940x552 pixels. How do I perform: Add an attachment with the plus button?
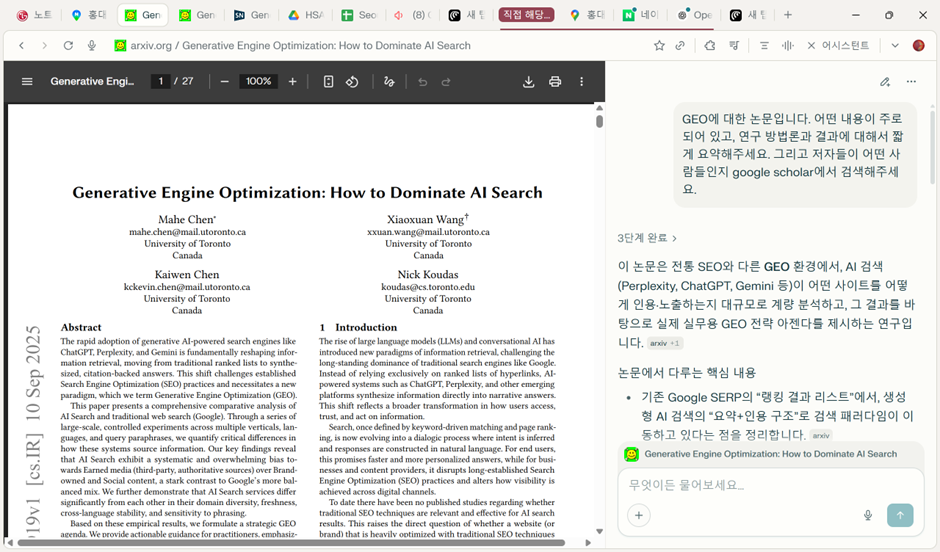[x=638, y=515]
